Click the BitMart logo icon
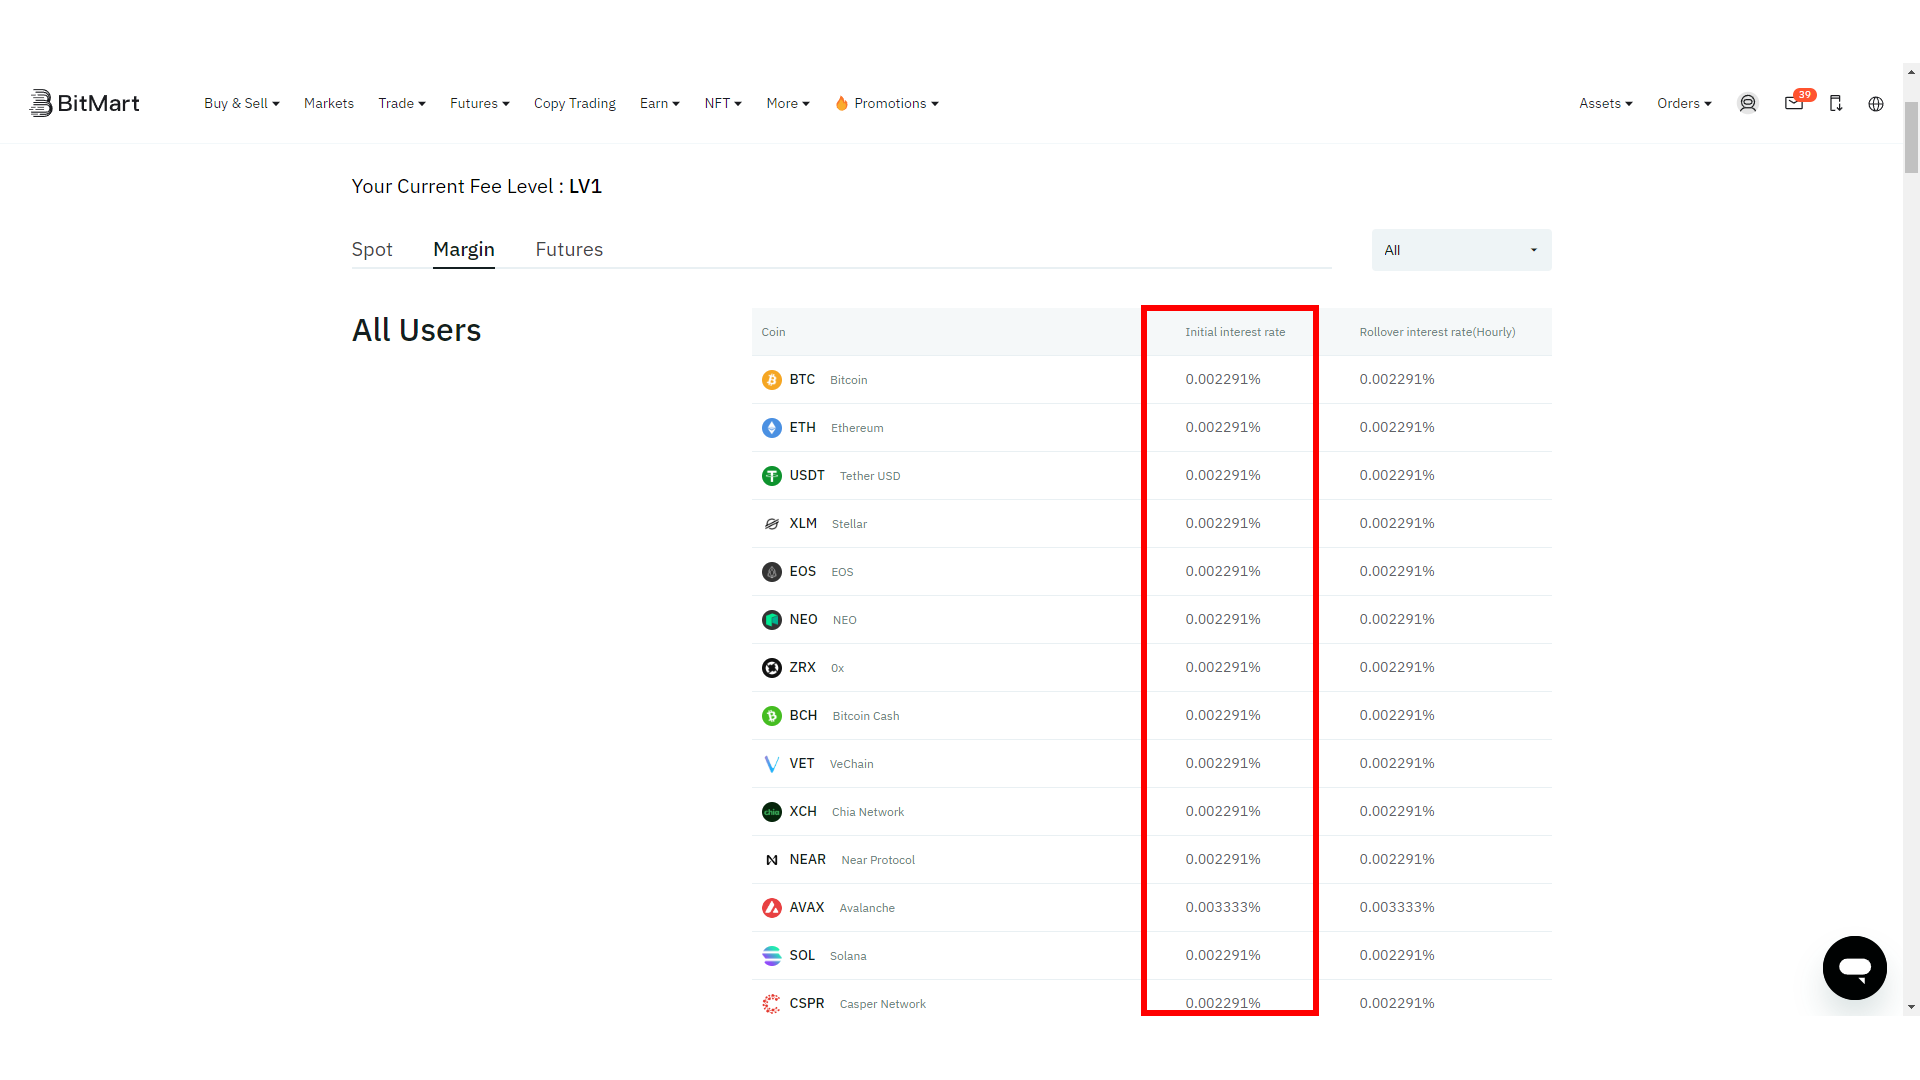 click(x=40, y=103)
